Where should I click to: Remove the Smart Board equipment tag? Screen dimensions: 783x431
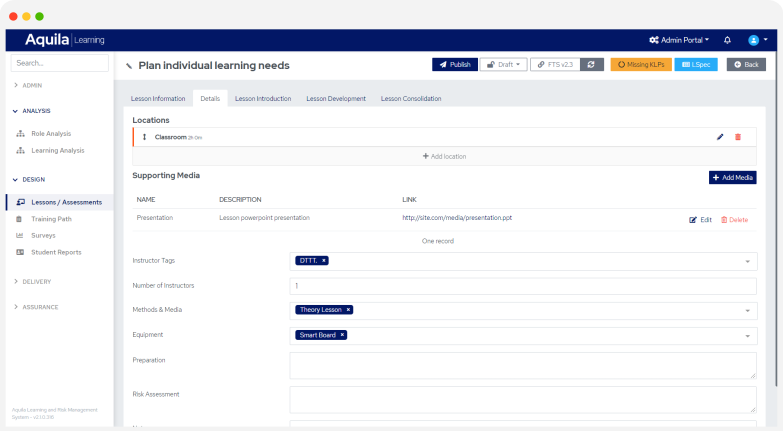pyautogui.click(x=342, y=335)
